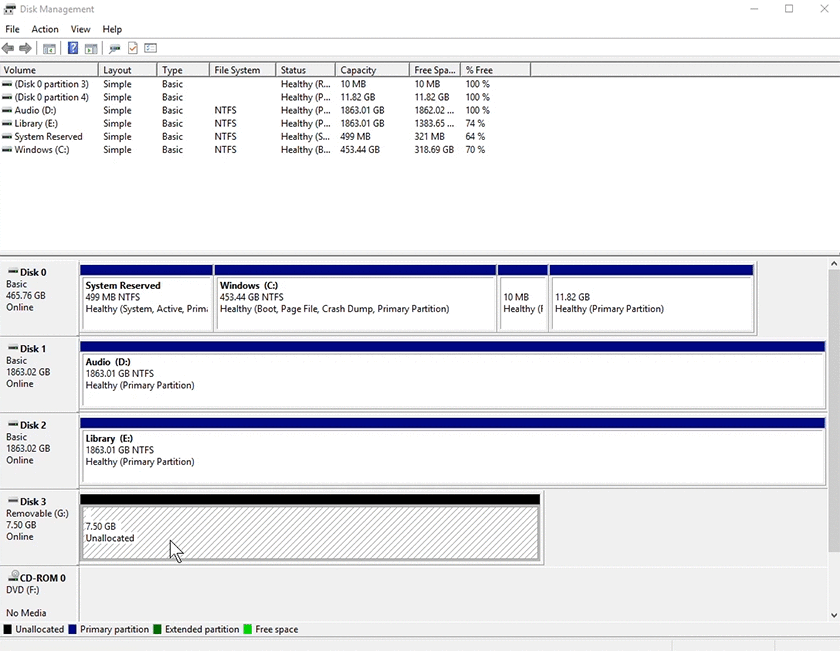
Task: Toggle the Show/Hide action pane toolbar button
Action: [91, 47]
